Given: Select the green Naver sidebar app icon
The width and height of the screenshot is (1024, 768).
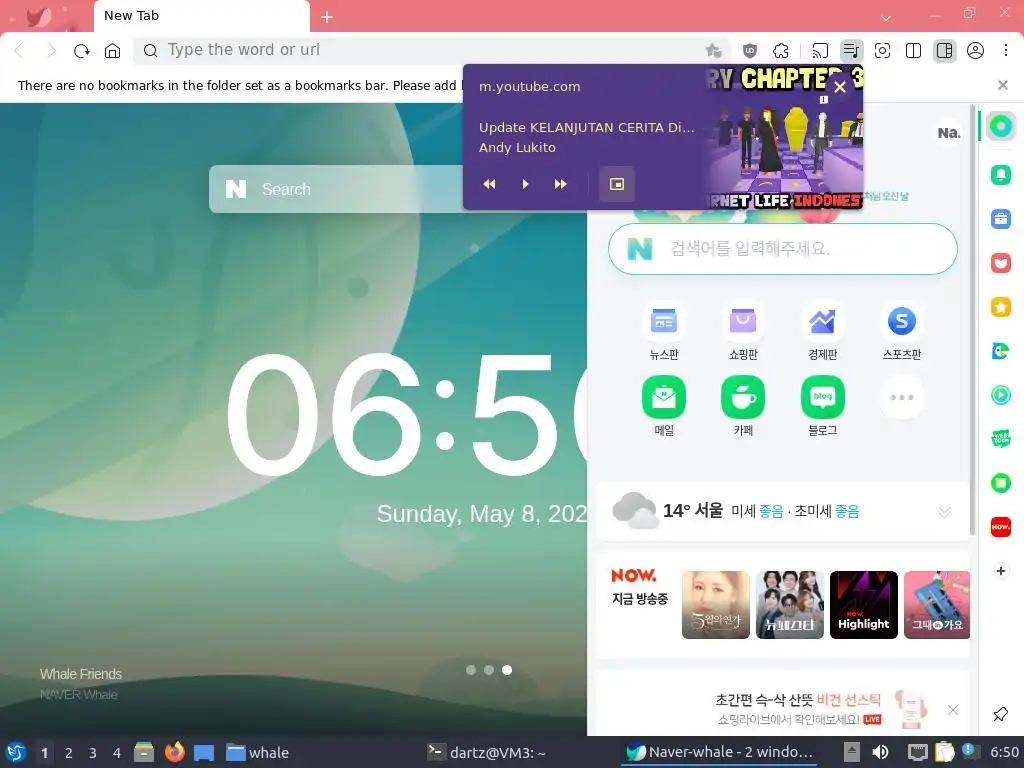Looking at the screenshot, I should (x=1000, y=126).
